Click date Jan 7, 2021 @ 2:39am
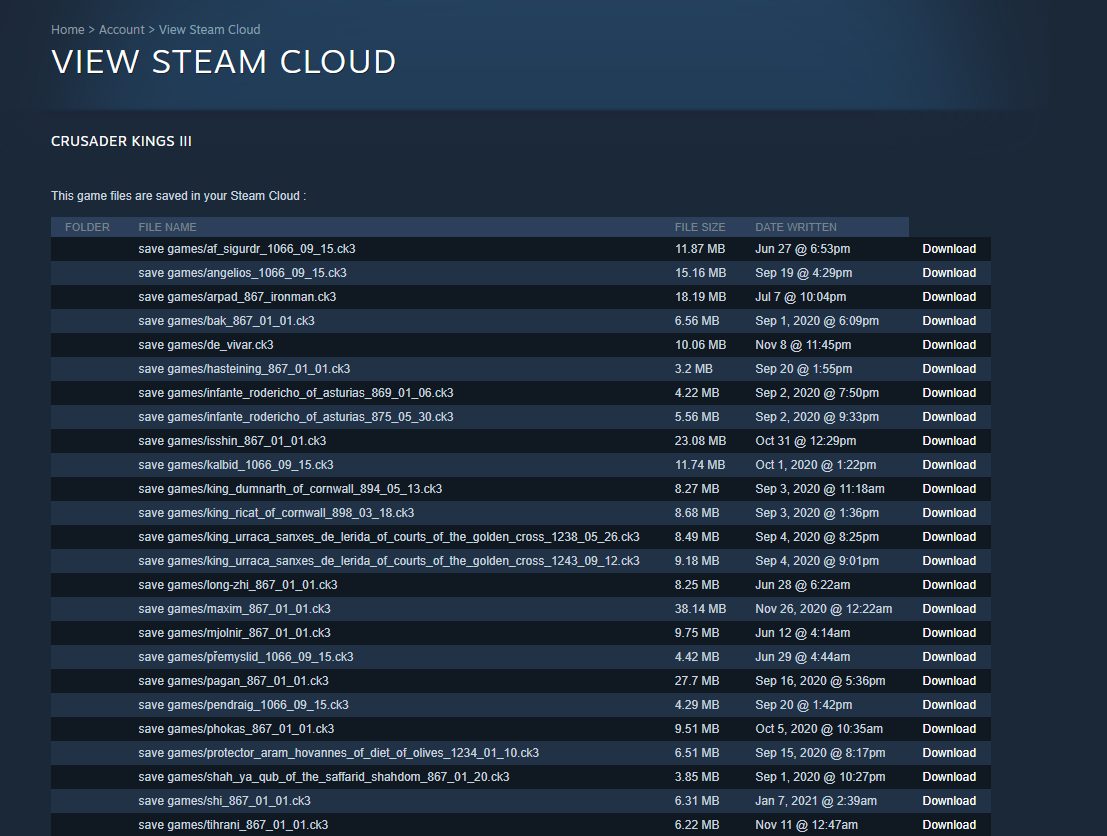 [x=816, y=801]
